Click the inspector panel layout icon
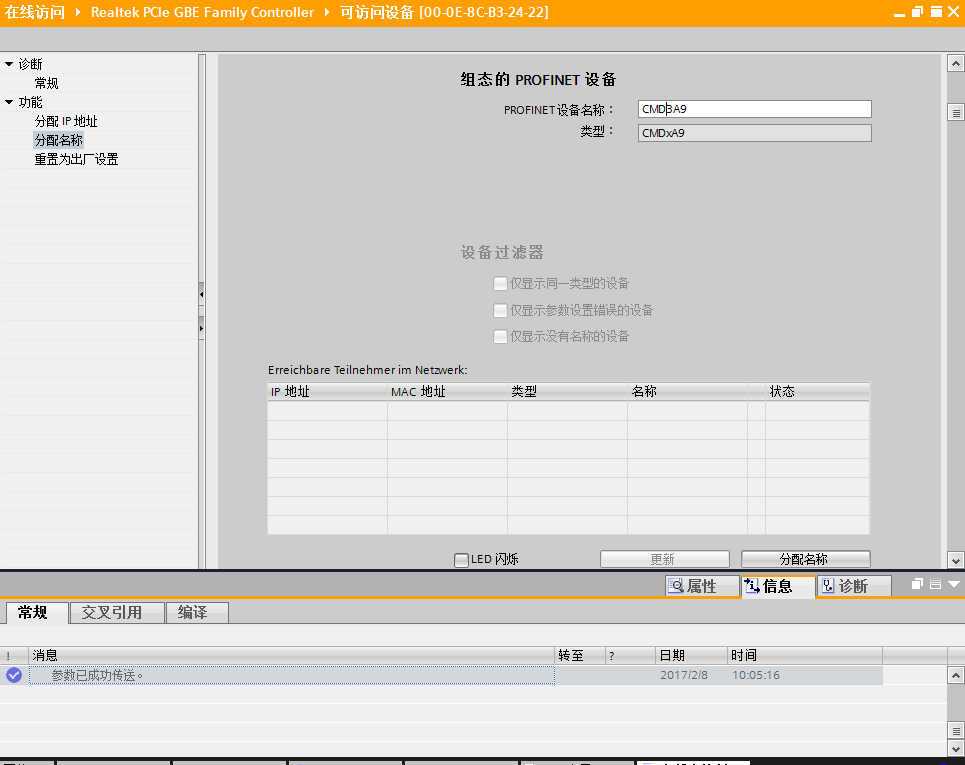Screen dimensions: 965x765 pos(935,584)
